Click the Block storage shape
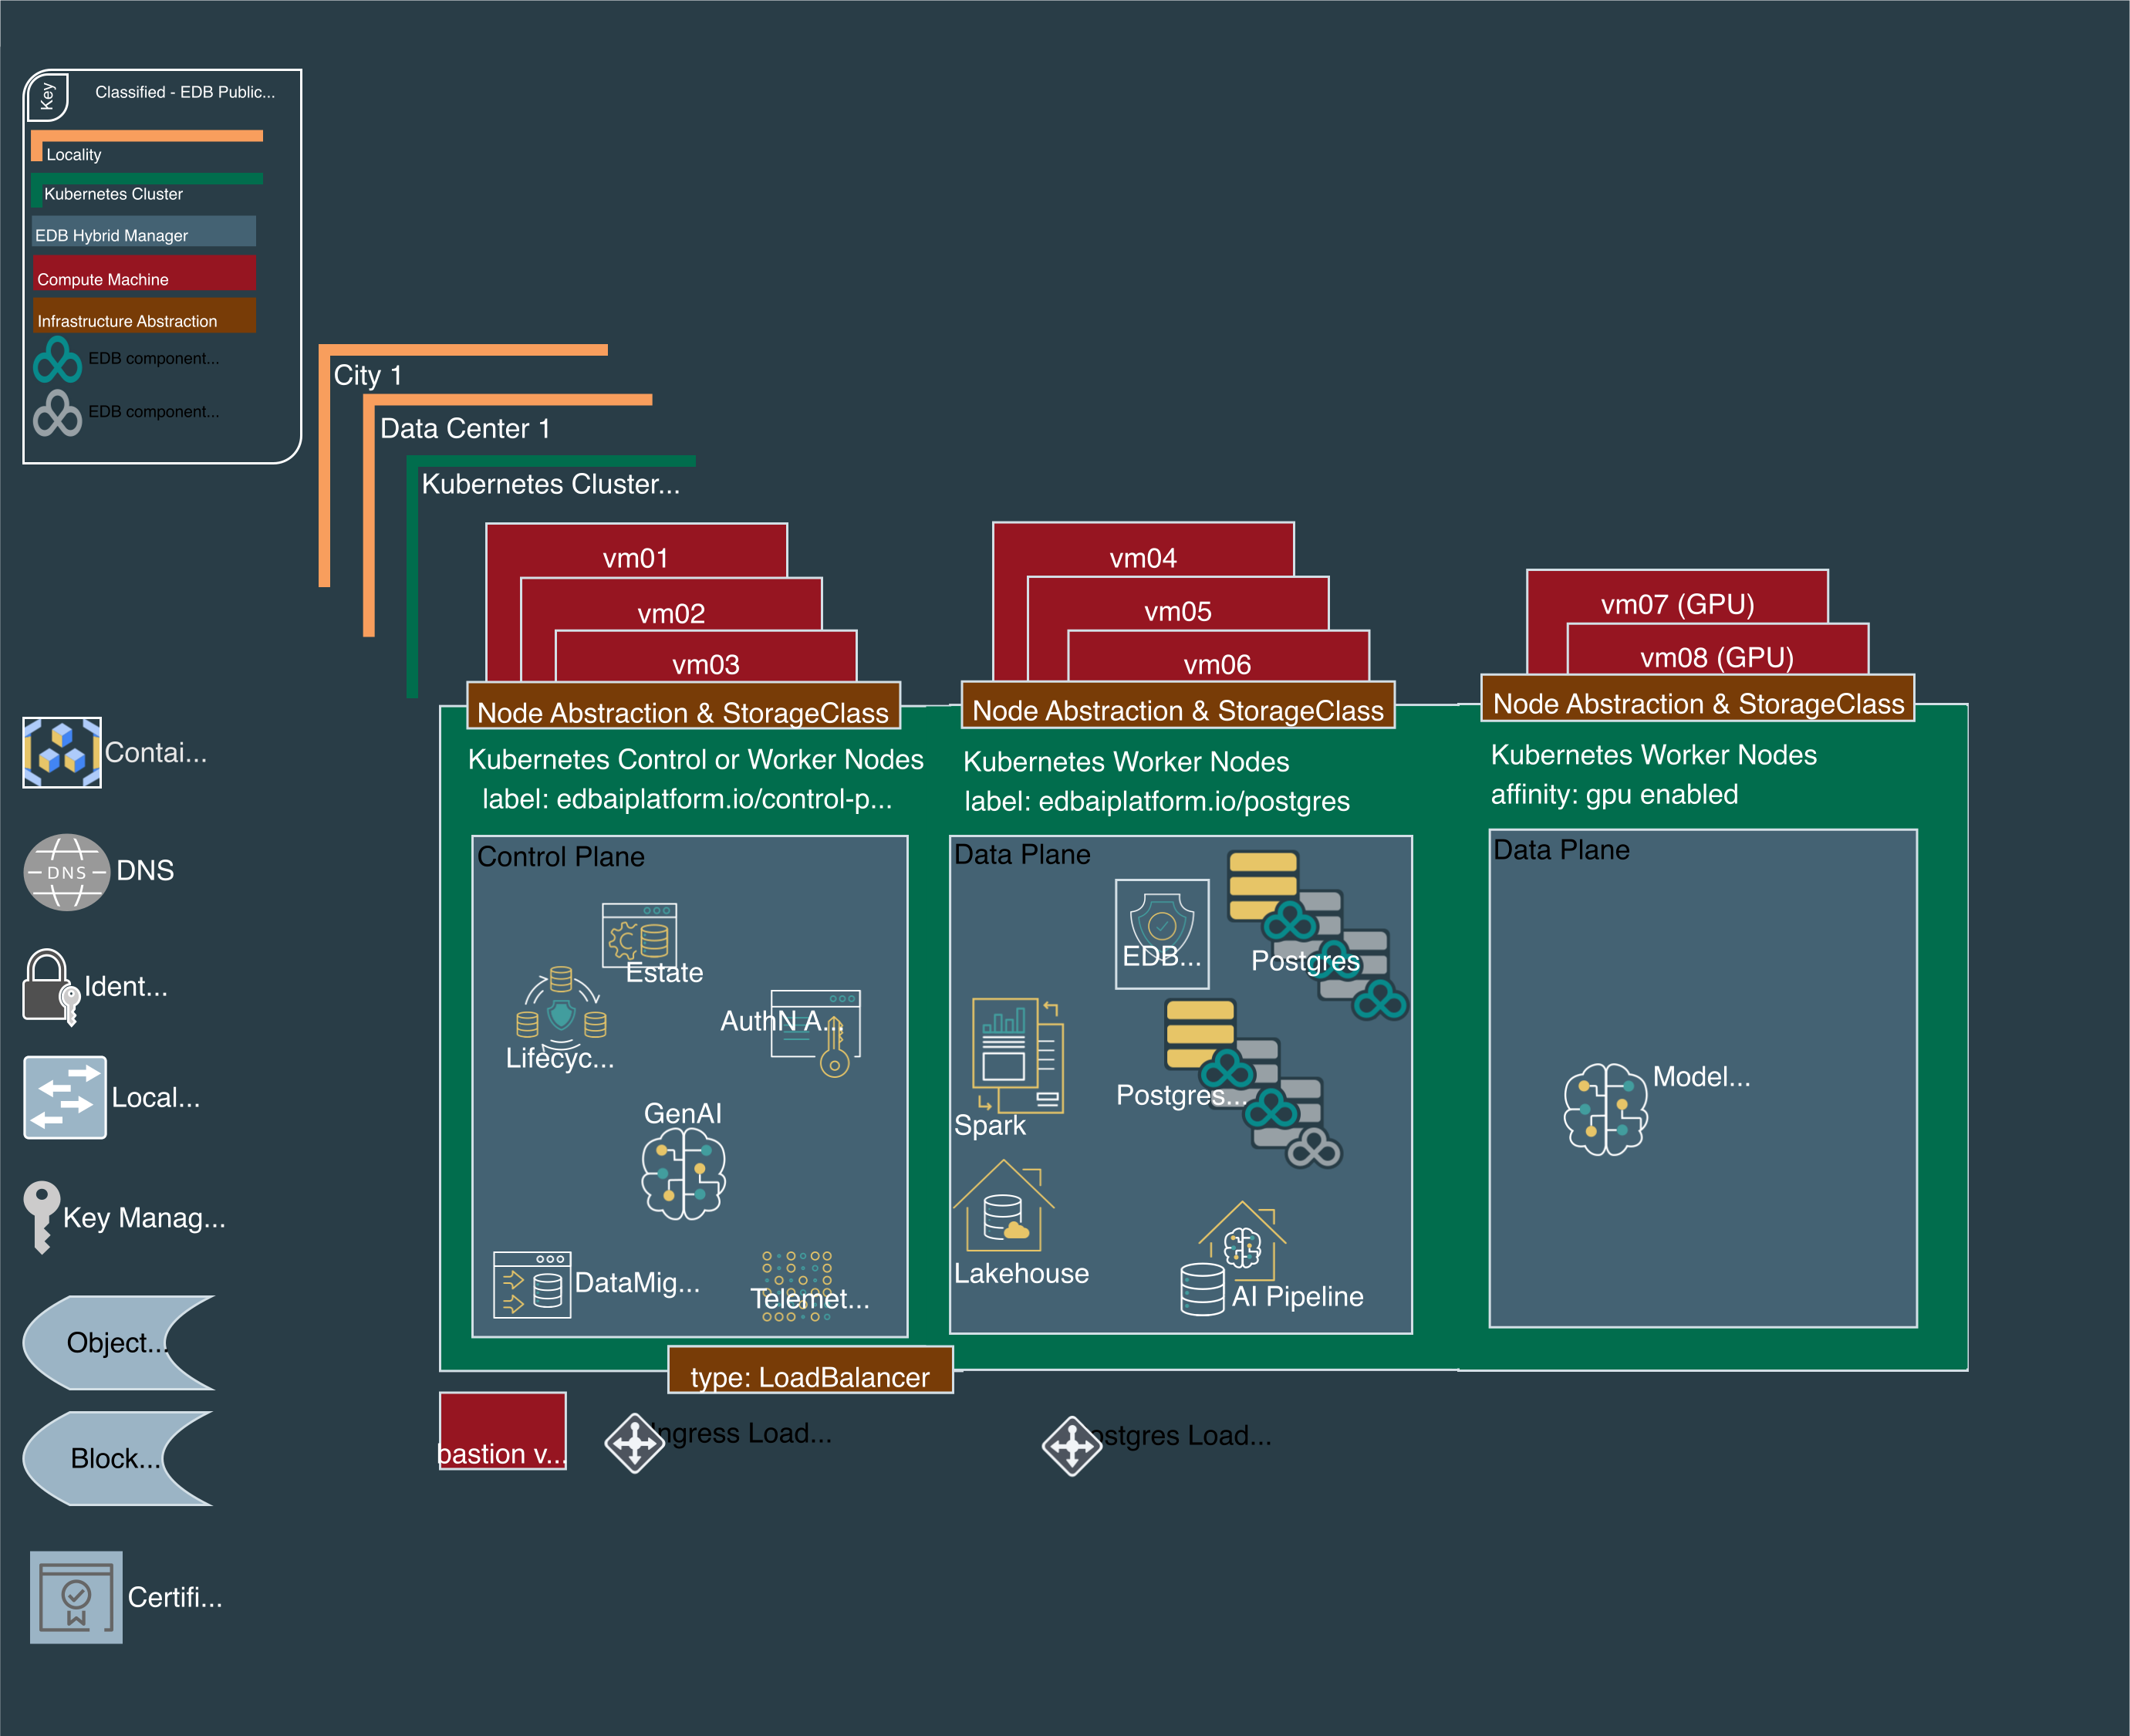Image resolution: width=2130 pixels, height=1736 pixels. pyautogui.click(x=118, y=1458)
